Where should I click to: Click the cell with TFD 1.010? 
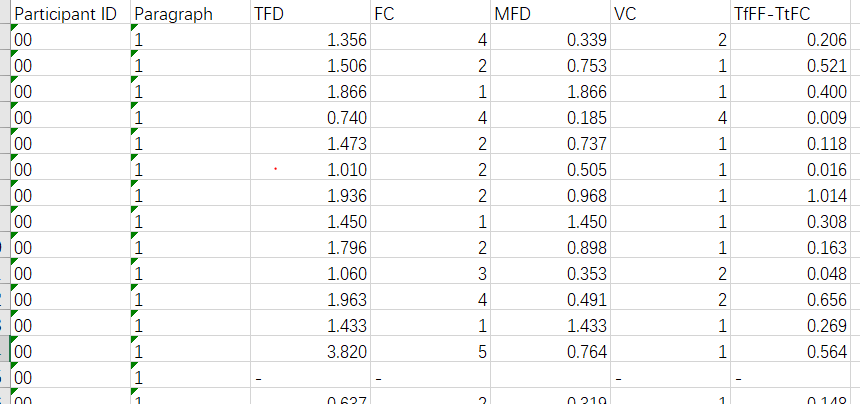tap(310, 167)
